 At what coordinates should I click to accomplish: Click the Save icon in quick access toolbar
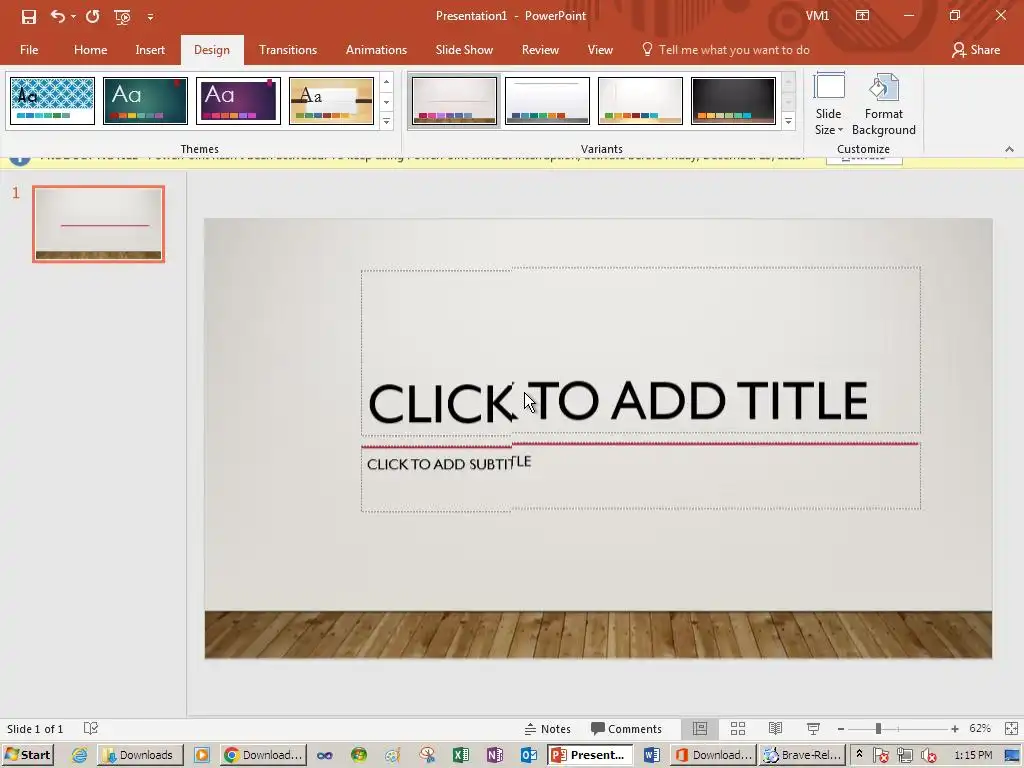tap(29, 16)
